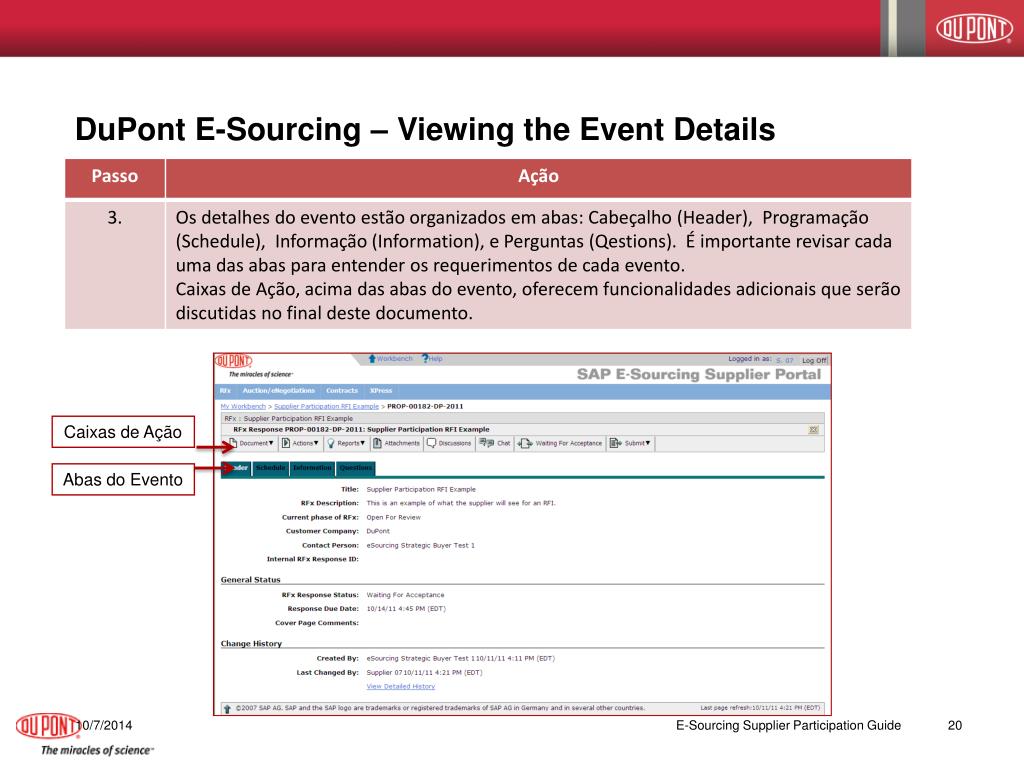
Task: Expand the Reports dropdown
Action: (346, 443)
